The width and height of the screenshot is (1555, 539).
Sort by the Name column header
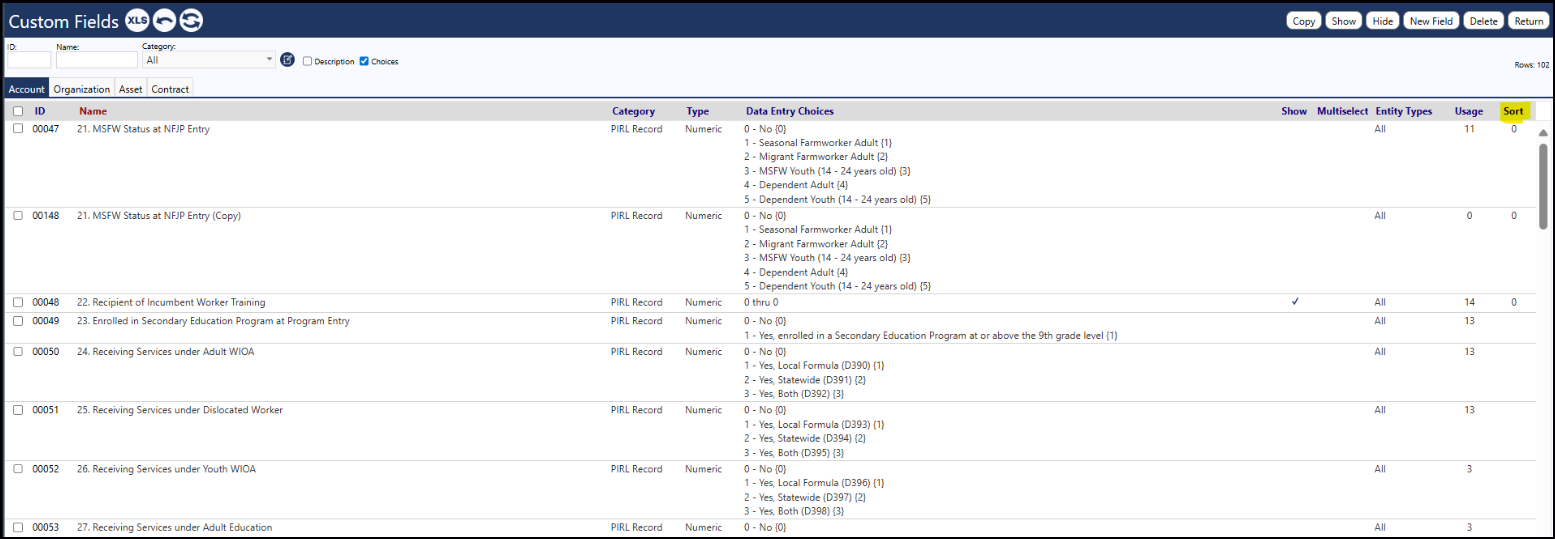point(93,111)
